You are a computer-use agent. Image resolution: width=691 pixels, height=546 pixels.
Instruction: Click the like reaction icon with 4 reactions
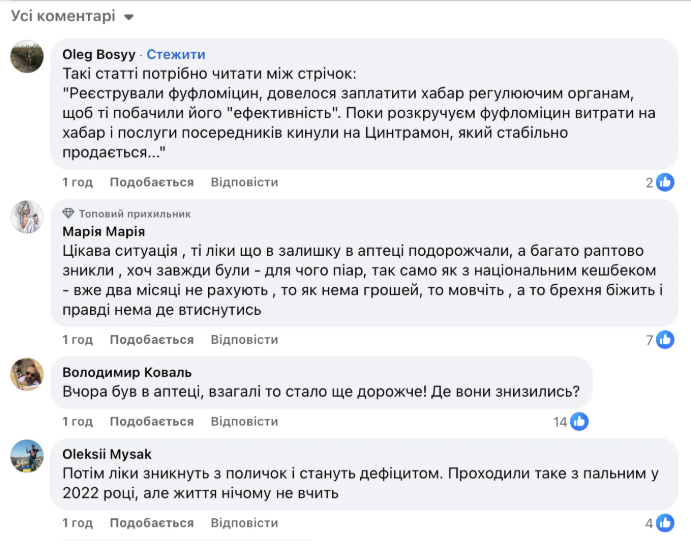[665, 522]
